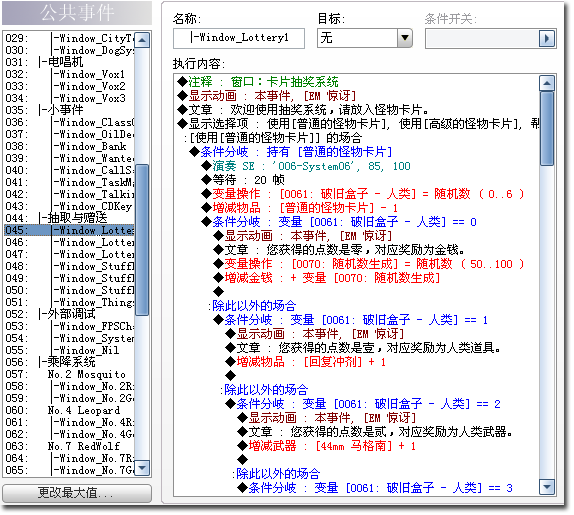Select 文章 您获得的点数是贰 line

tap(375, 432)
